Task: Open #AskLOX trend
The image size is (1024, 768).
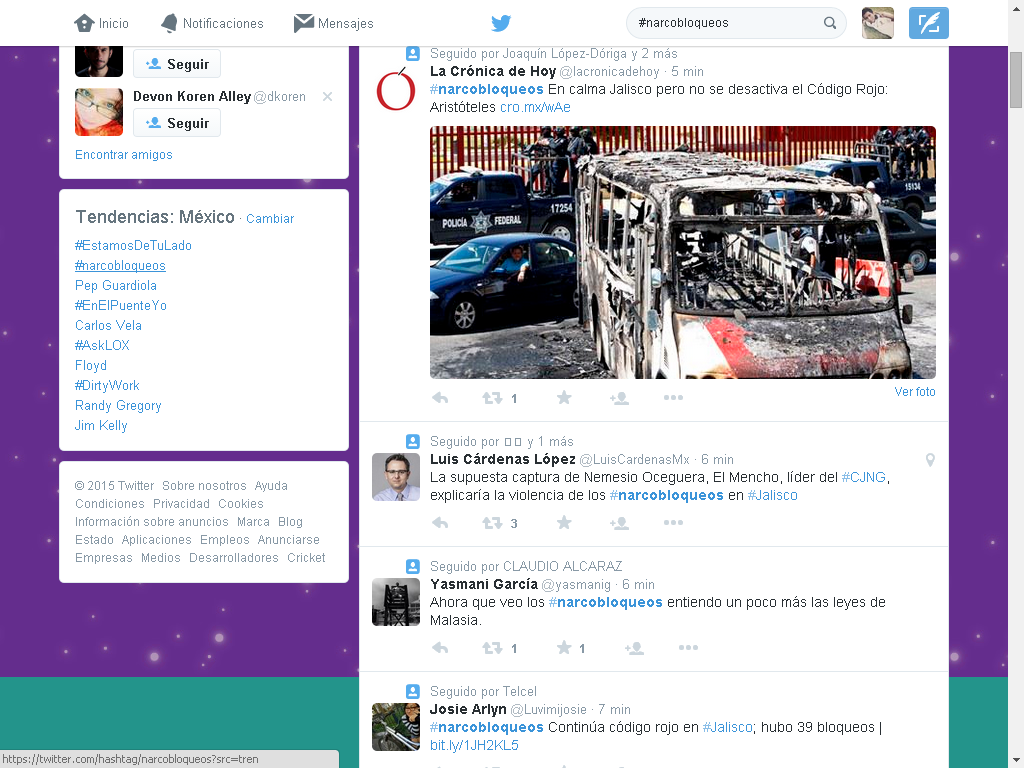Action: click(102, 345)
